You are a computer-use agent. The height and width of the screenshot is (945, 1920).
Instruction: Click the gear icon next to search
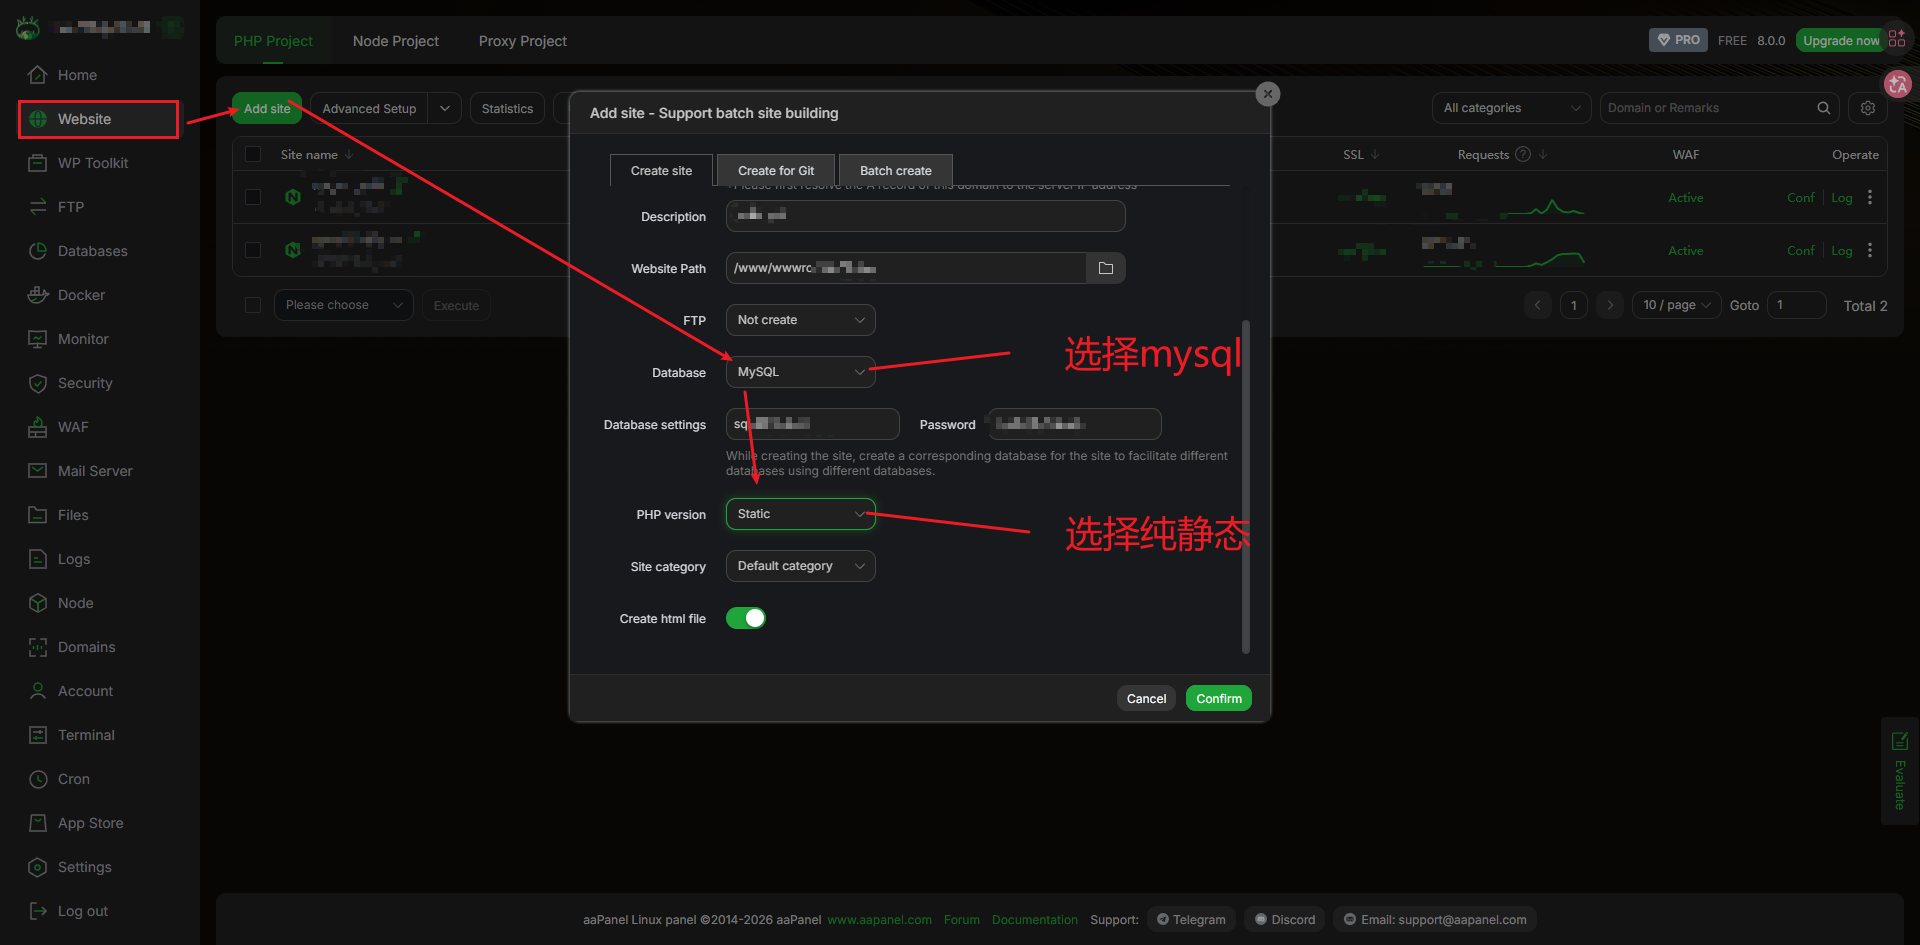[1867, 108]
